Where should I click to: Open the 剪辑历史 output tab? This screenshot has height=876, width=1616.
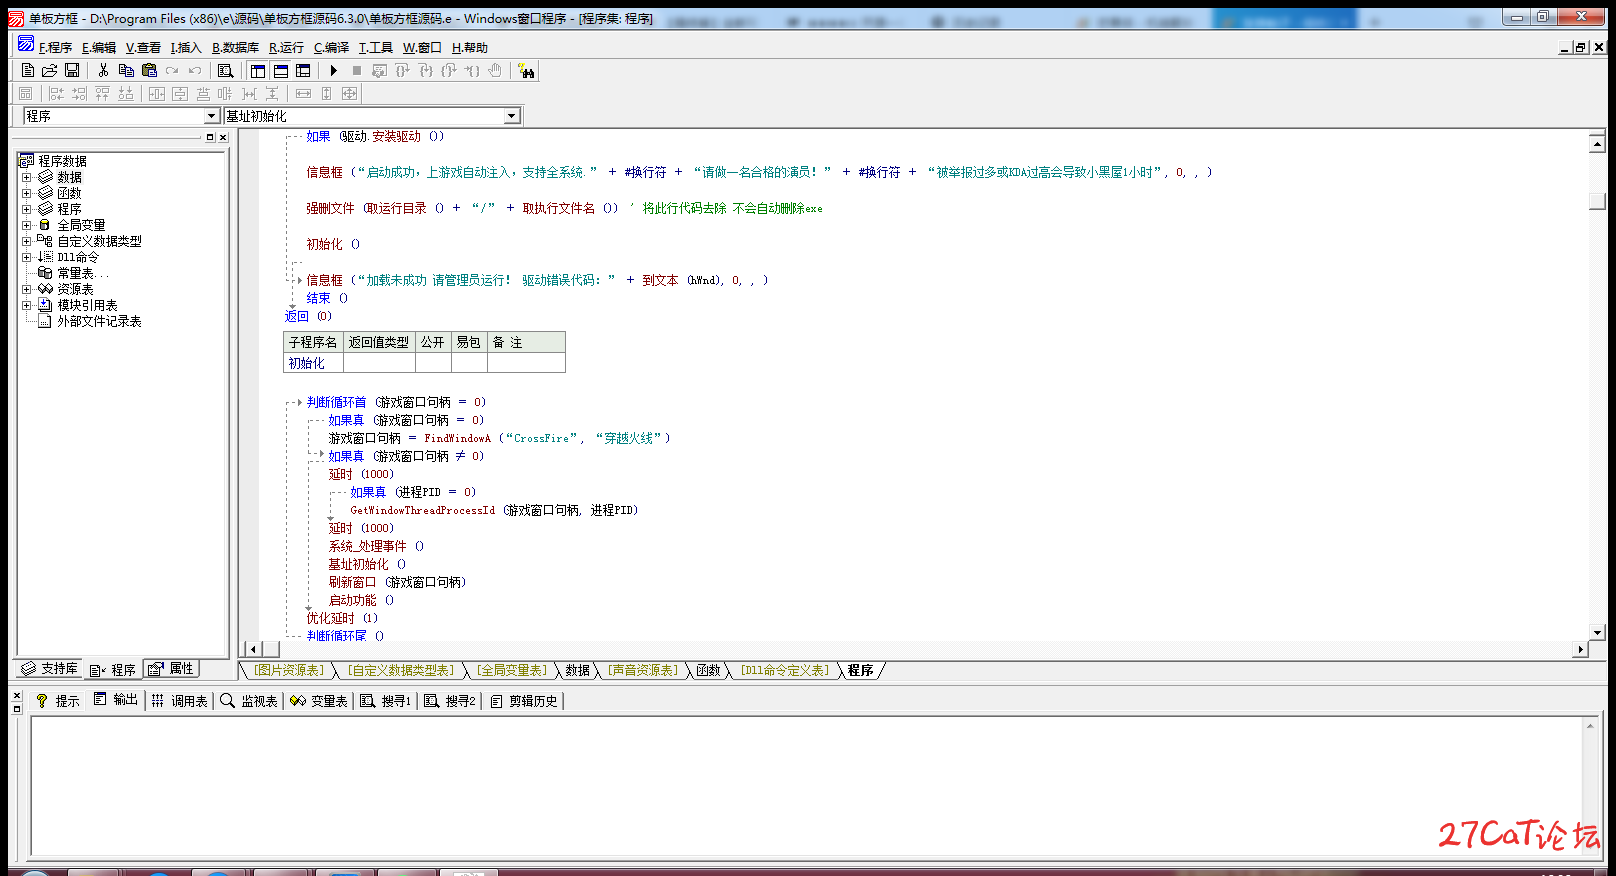pyautogui.click(x=523, y=701)
